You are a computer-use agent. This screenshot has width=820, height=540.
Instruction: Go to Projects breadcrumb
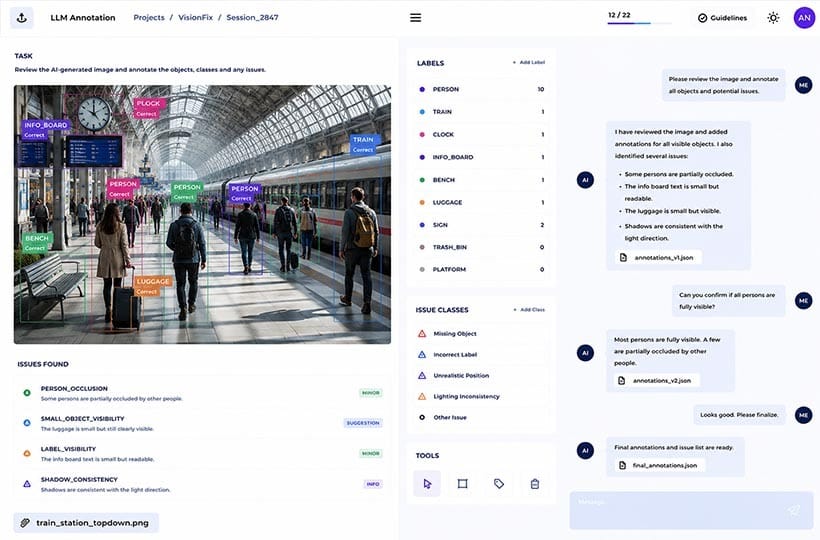point(149,18)
